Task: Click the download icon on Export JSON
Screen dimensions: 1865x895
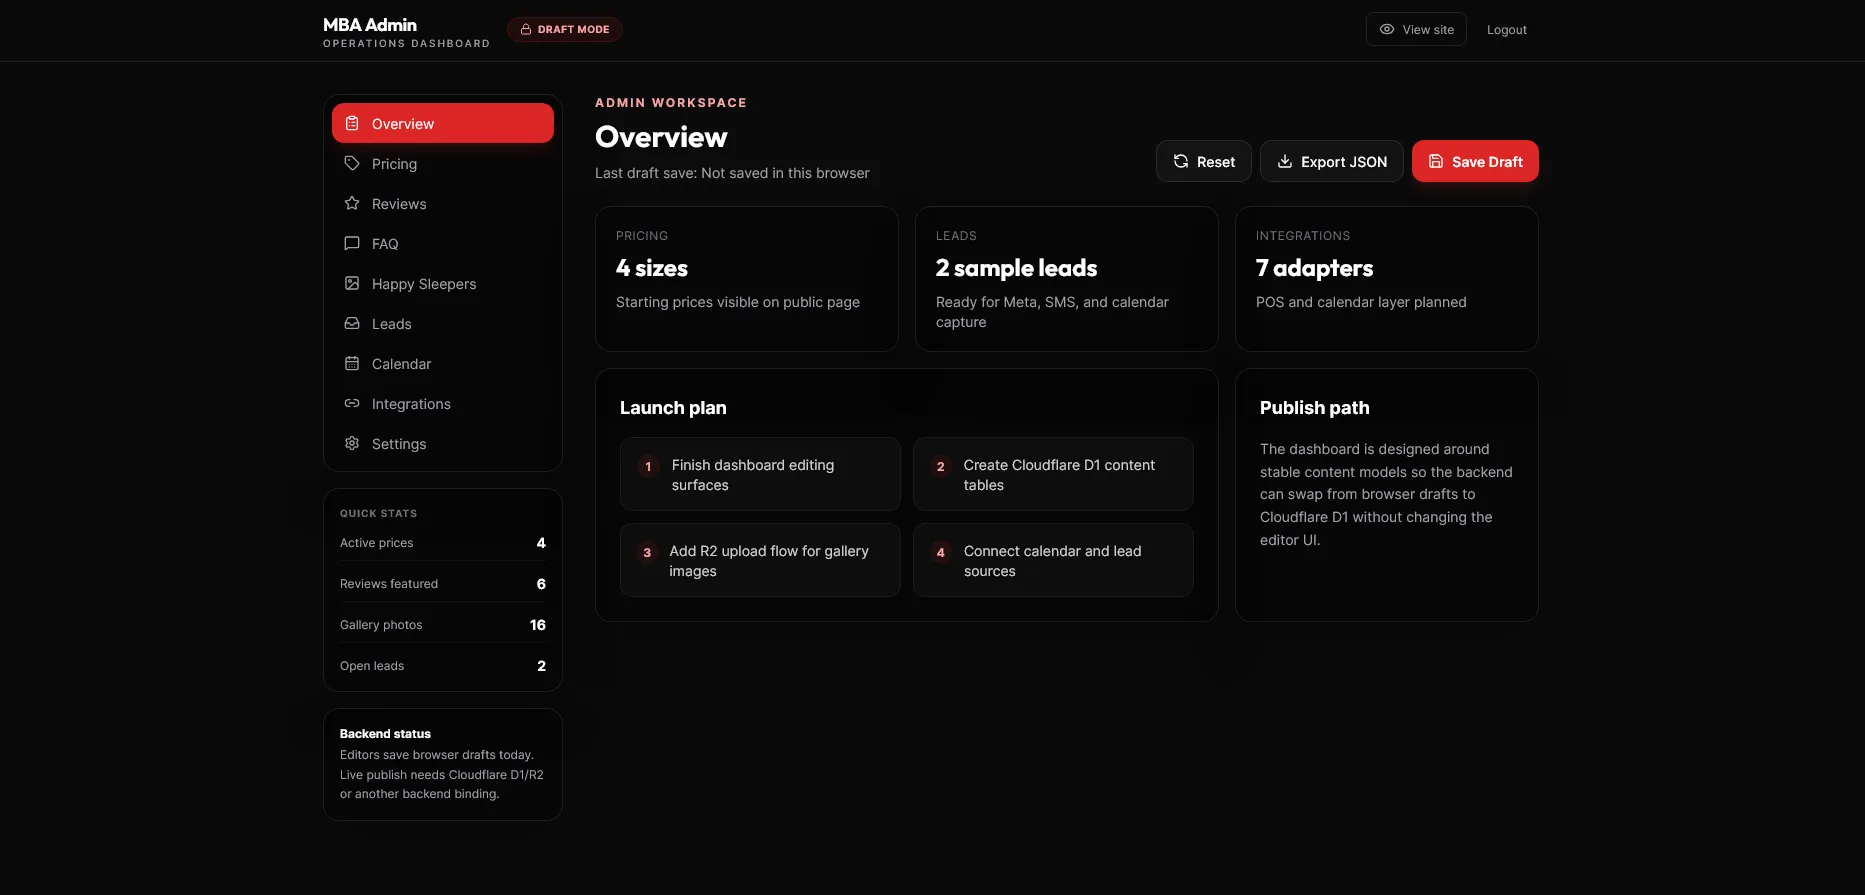Action: click(x=1285, y=161)
